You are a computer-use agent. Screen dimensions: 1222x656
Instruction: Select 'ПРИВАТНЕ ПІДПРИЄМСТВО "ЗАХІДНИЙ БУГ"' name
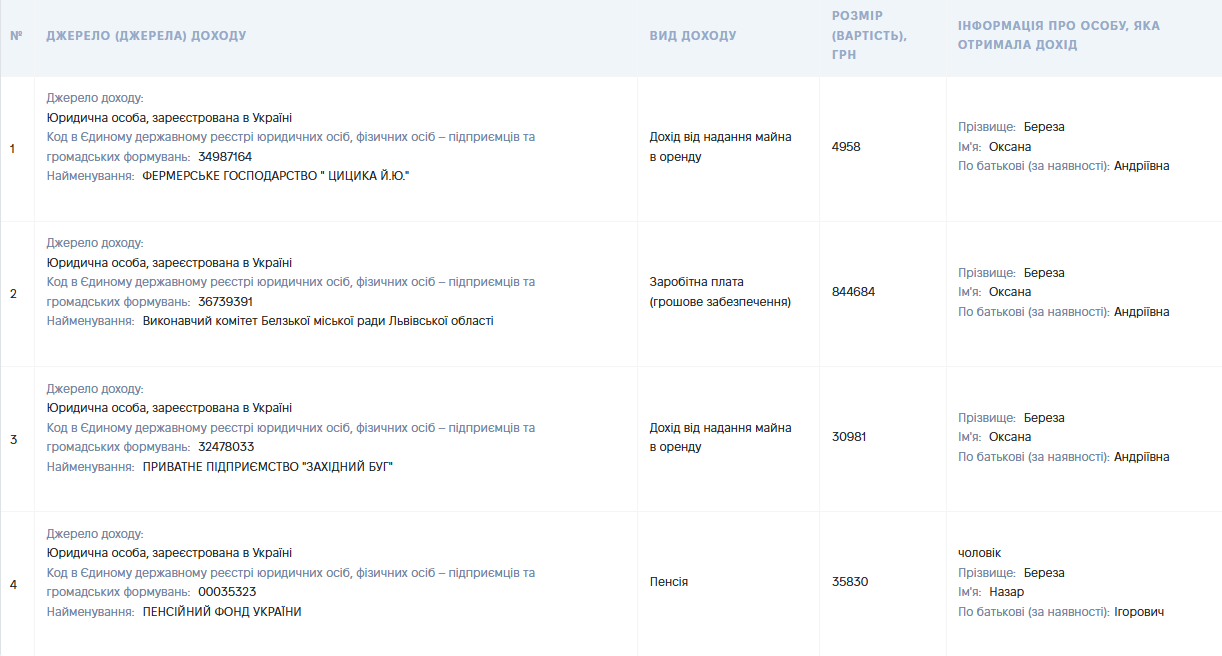tap(268, 466)
